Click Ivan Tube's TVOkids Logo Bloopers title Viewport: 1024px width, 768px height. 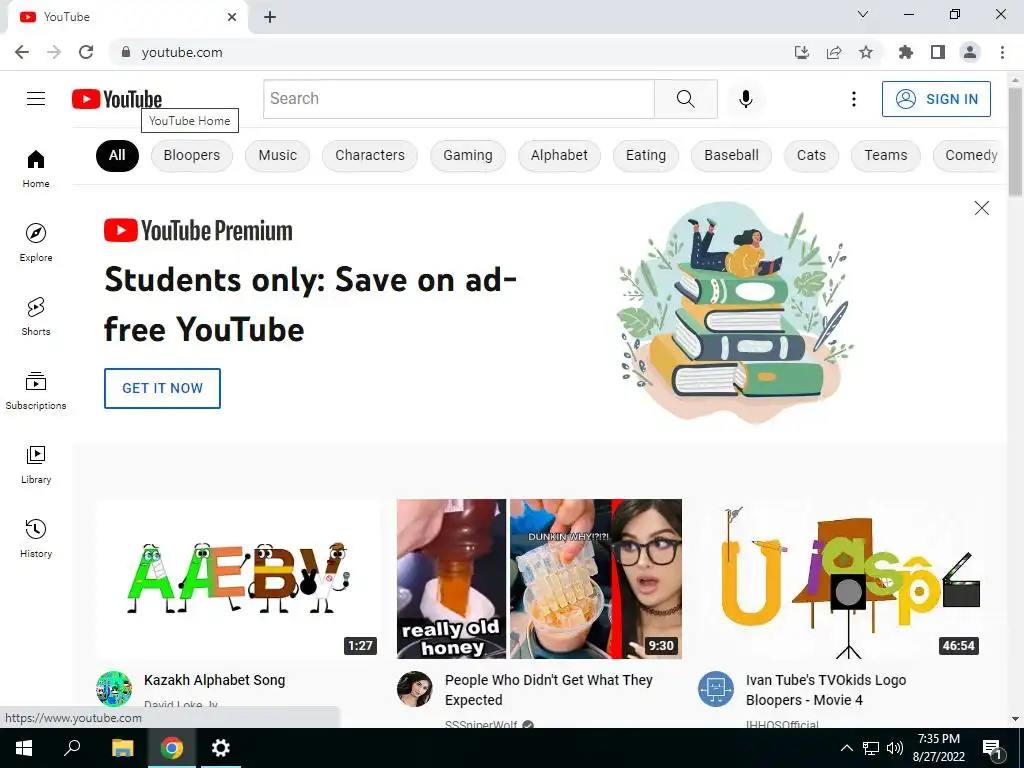(825, 690)
